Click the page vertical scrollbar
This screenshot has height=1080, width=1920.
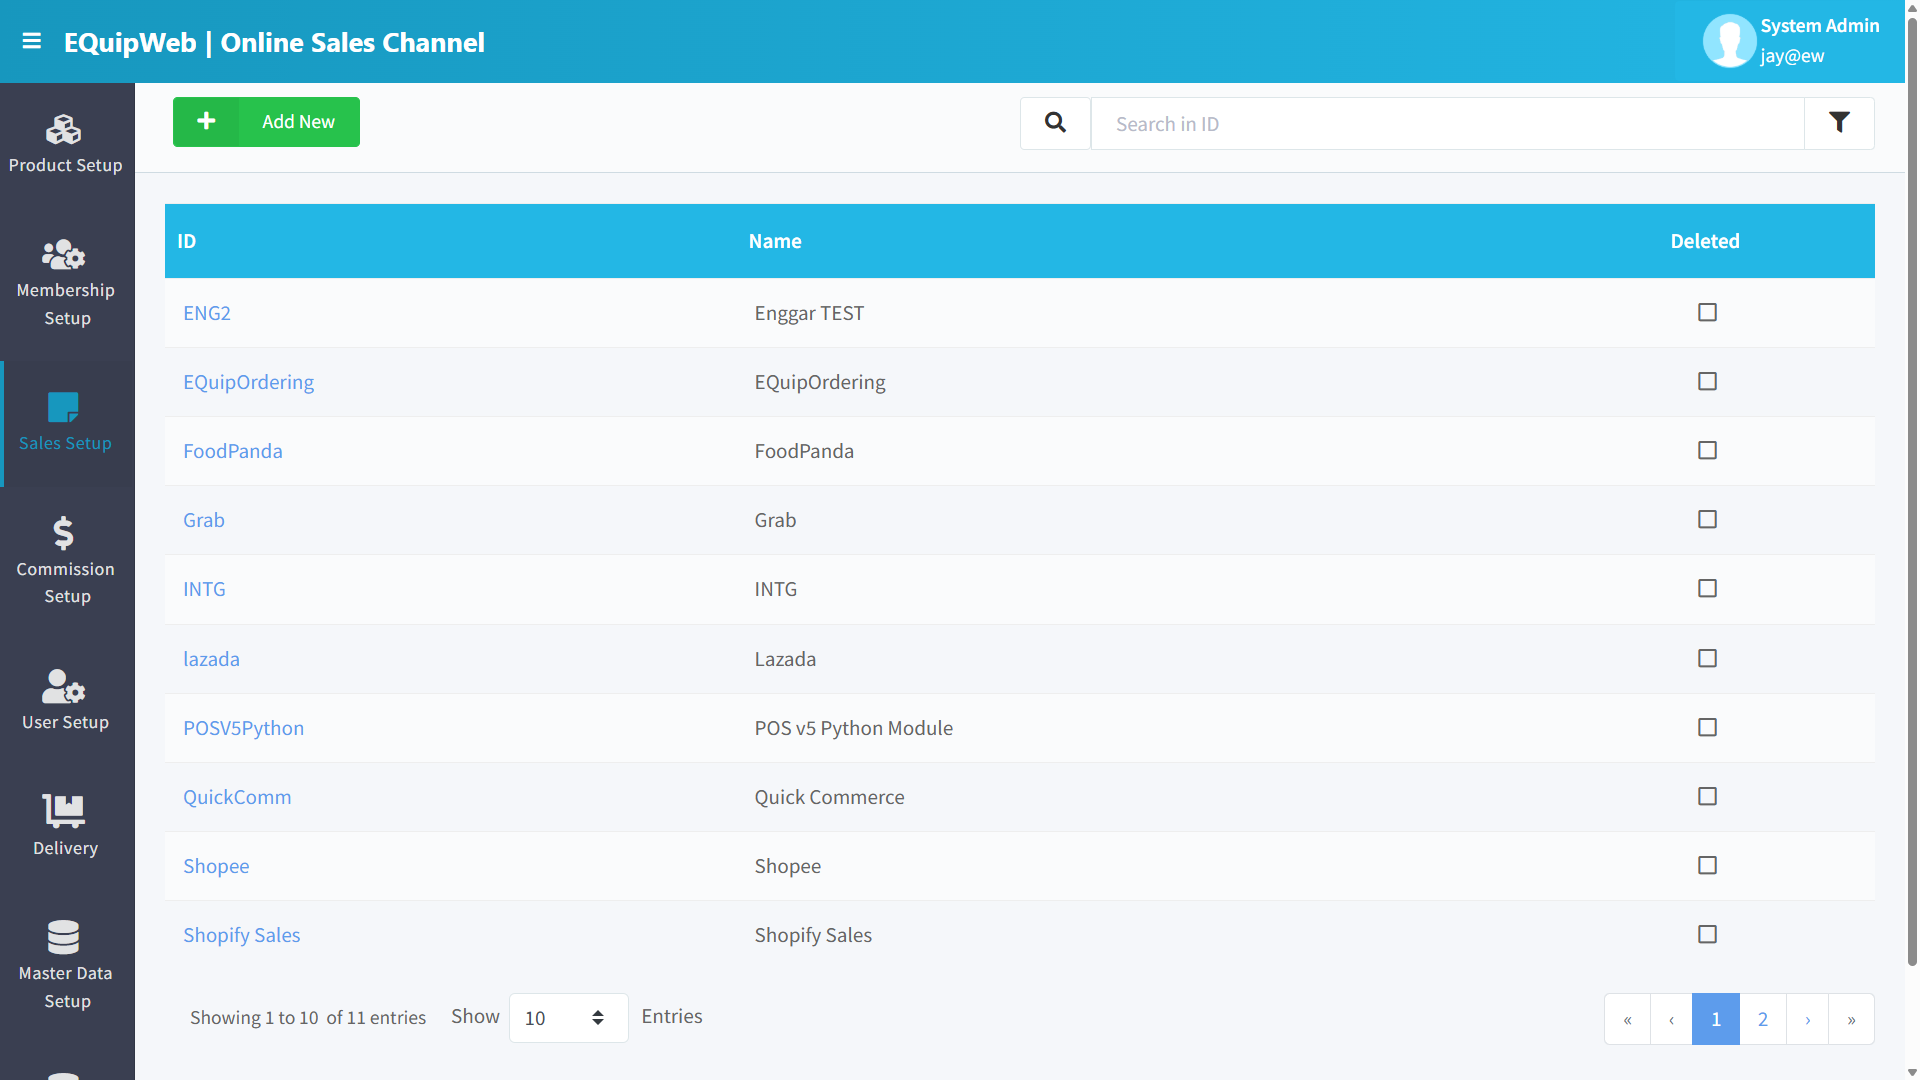coord(1912,490)
